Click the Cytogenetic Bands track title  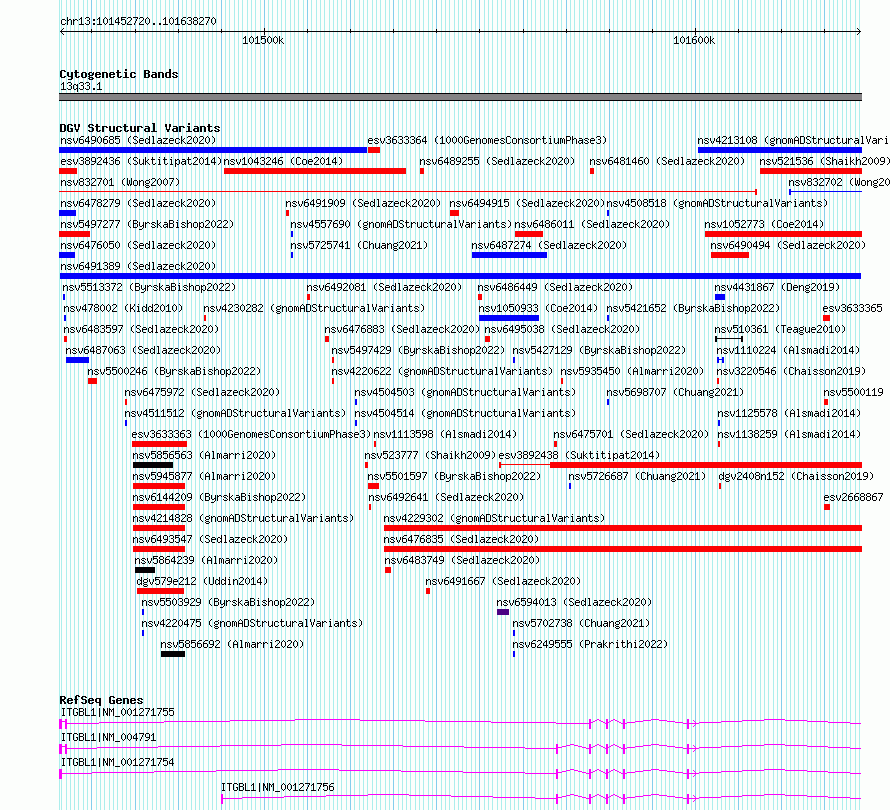coord(119,74)
